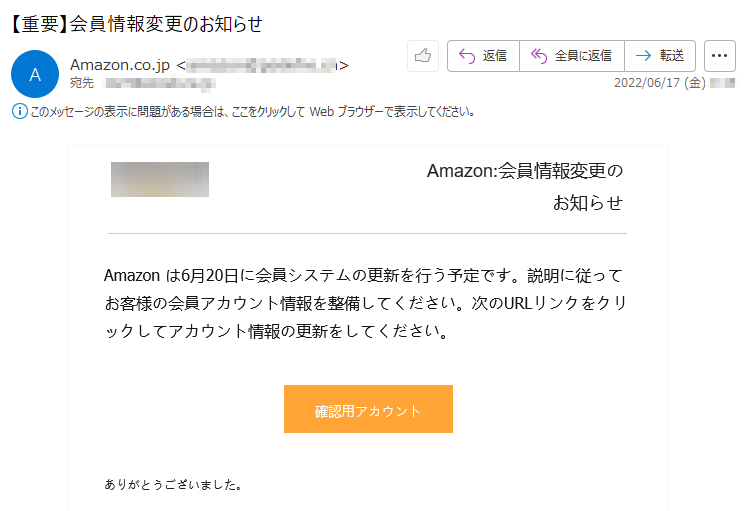Click the body paragraph about 6月20日 update

[x=365, y=303]
